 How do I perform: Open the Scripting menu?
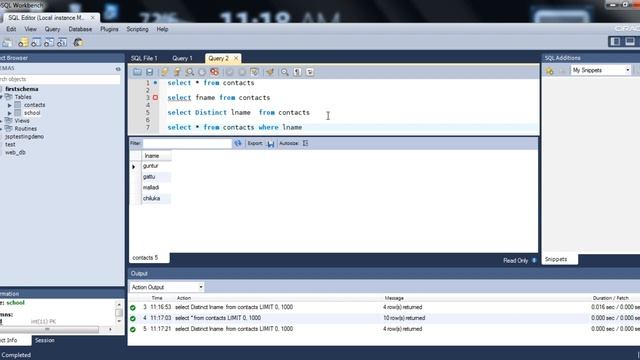tap(137, 29)
